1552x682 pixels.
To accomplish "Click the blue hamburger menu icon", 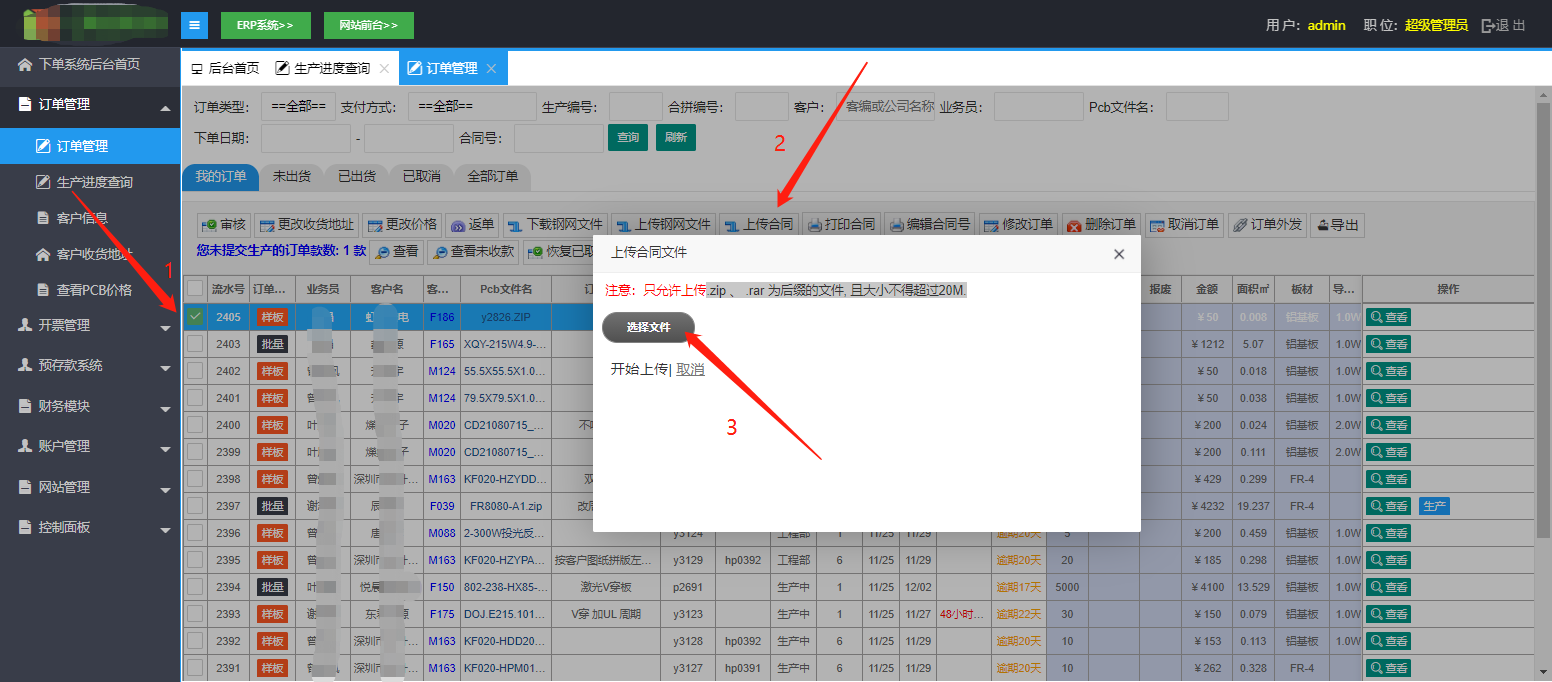I will pyautogui.click(x=194, y=25).
